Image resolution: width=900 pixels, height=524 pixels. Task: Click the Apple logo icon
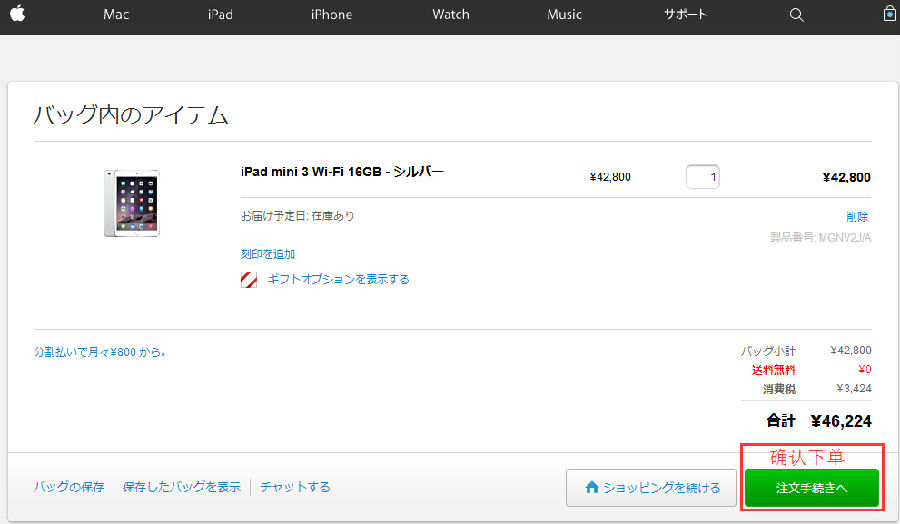[x=17, y=14]
